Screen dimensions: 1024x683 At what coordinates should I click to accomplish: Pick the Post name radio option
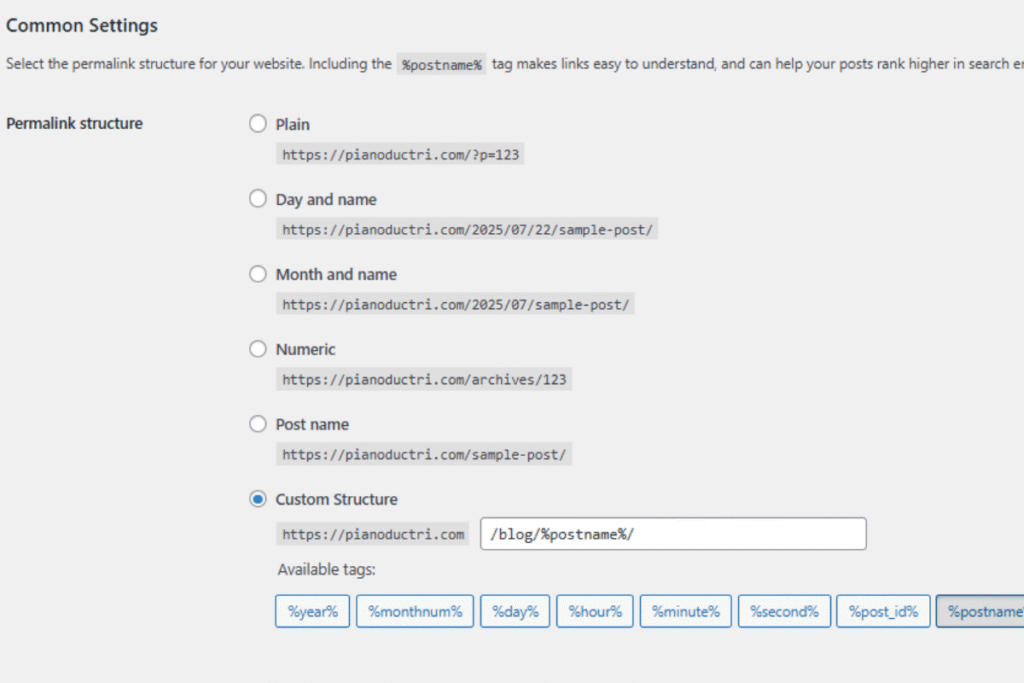pyautogui.click(x=258, y=424)
